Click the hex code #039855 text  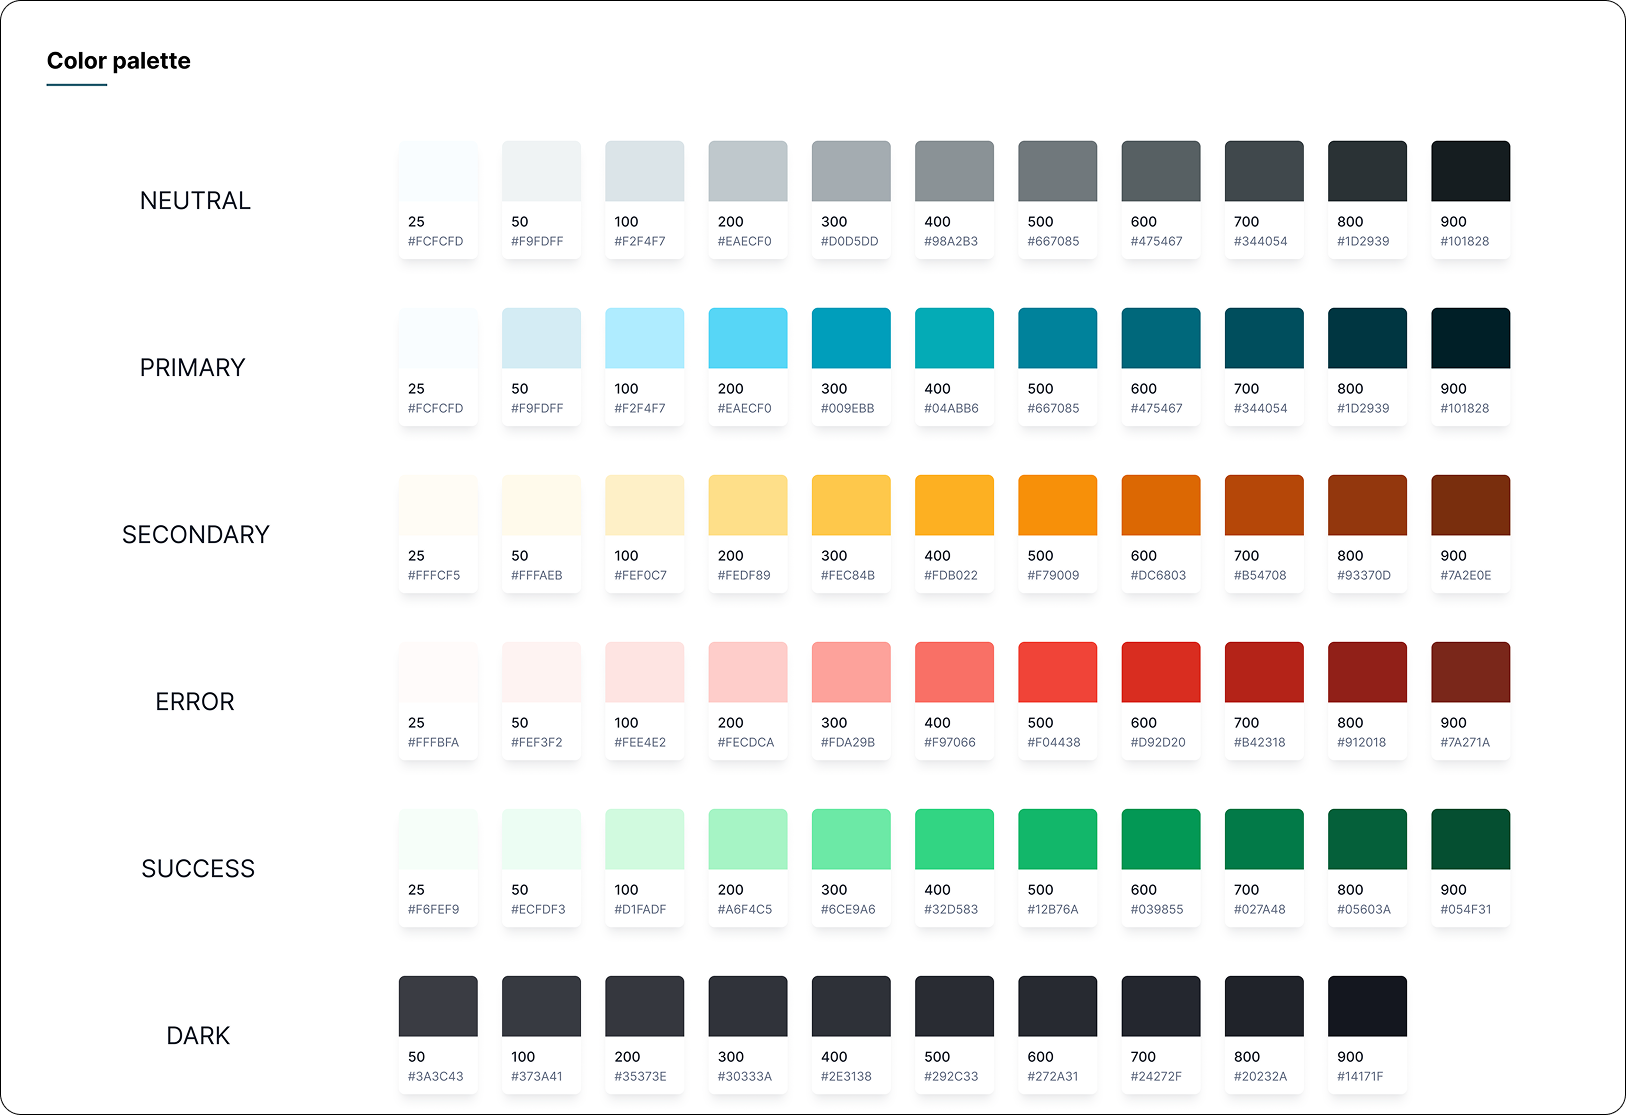(1157, 910)
